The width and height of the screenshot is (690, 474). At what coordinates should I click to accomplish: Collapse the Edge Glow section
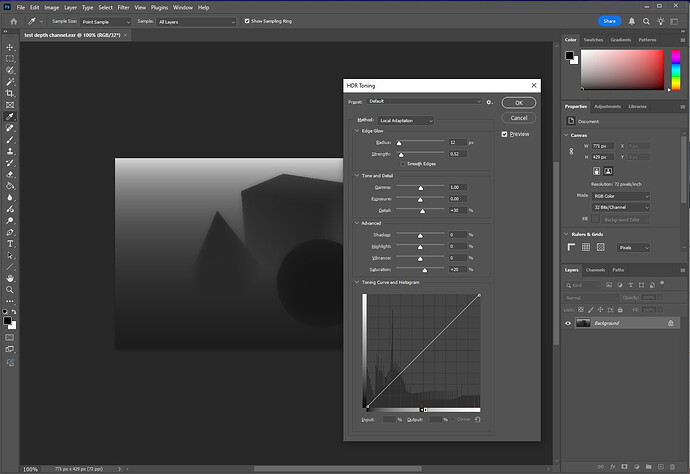[x=357, y=131]
